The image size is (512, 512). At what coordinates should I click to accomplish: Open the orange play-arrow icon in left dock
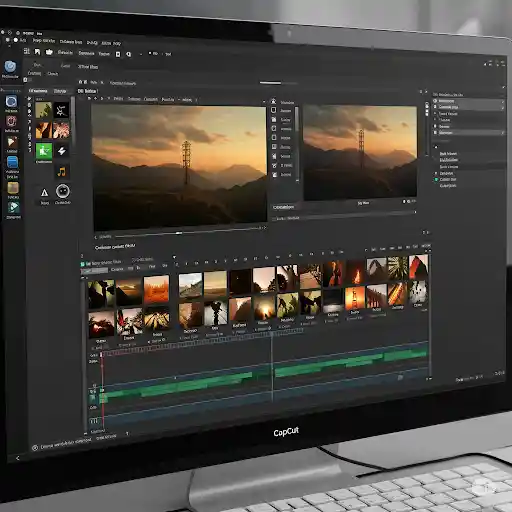tap(12, 142)
